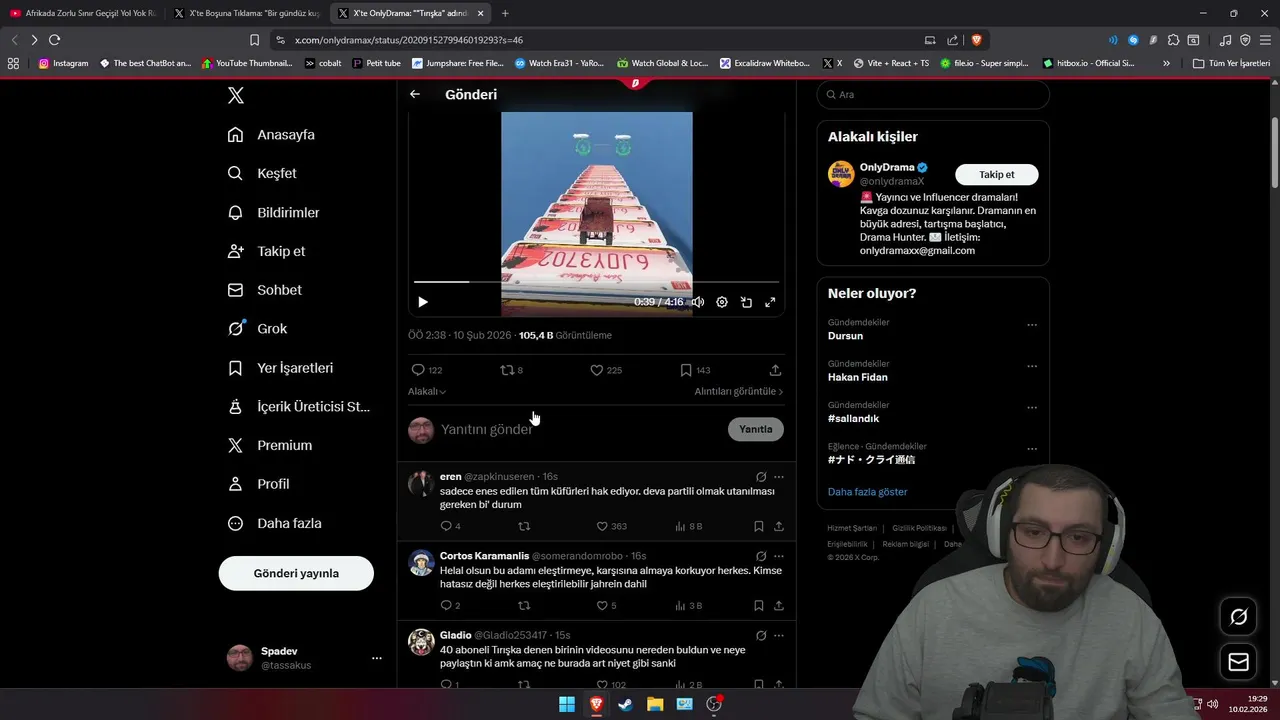Enter fullscreen on the video
1280x720 pixels.
pyautogui.click(x=770, y=302)
